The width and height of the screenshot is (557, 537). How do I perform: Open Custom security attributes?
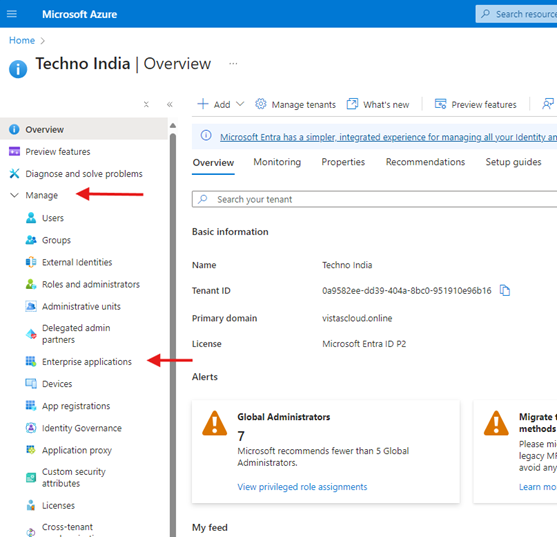[74, 477]
